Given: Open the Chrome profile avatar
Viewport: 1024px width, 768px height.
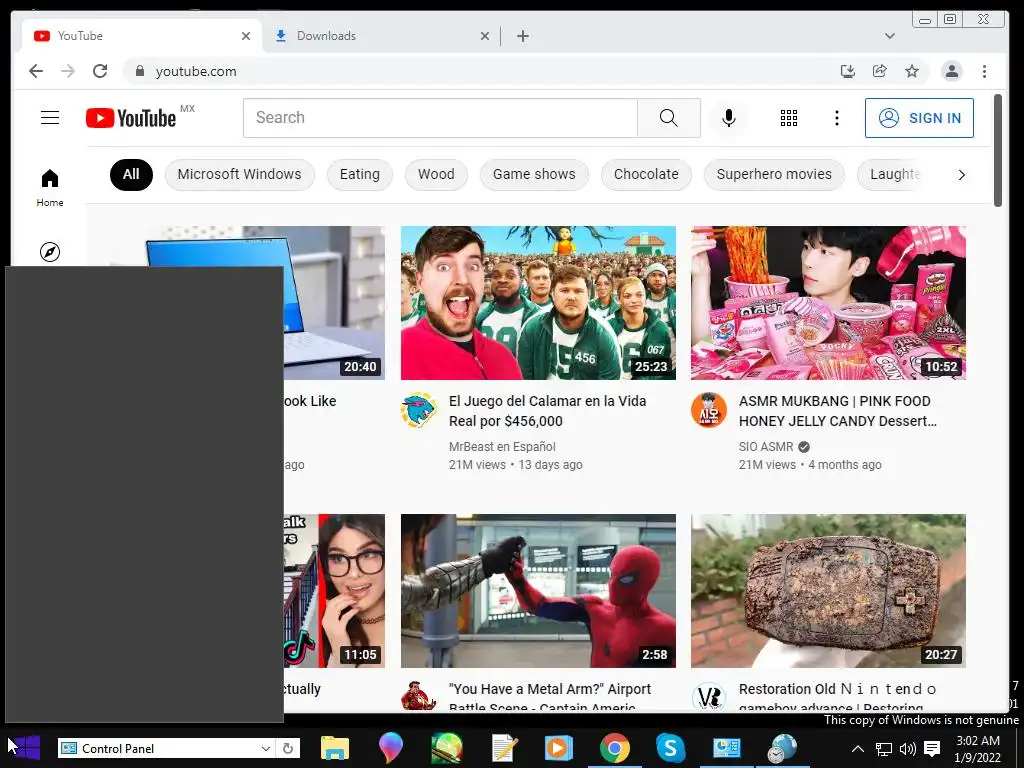Looking at the screenshot, I should (952, 71).
